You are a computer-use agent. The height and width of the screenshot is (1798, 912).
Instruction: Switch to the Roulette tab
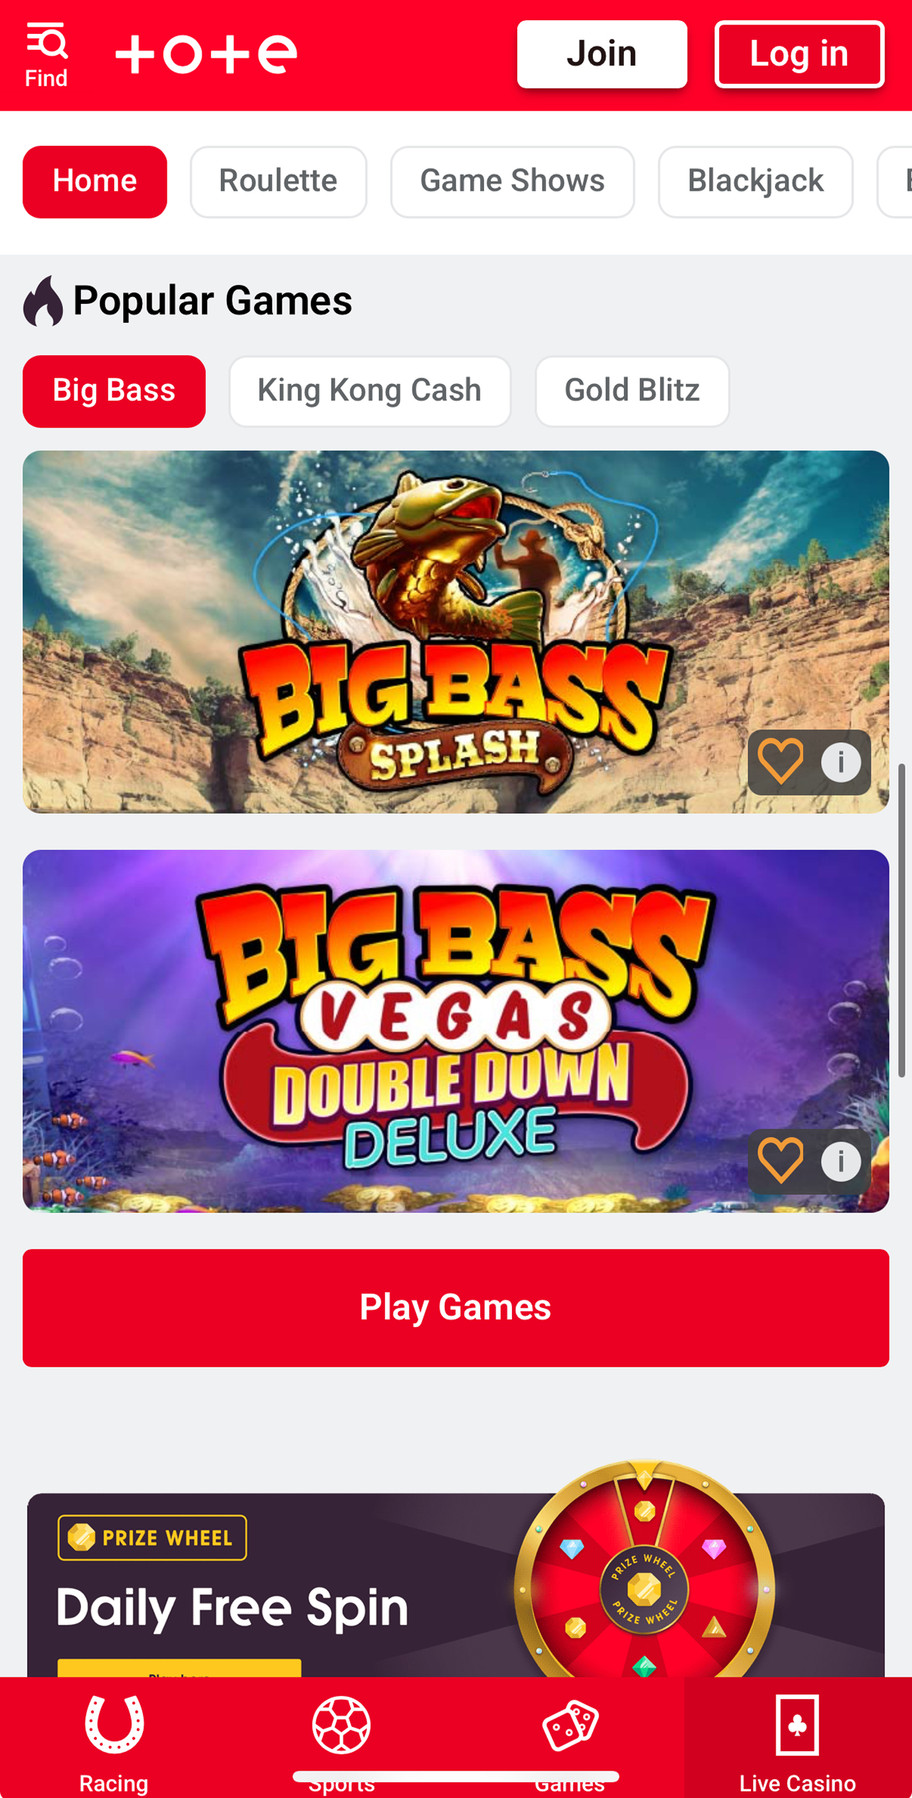(x=278, y=181)
